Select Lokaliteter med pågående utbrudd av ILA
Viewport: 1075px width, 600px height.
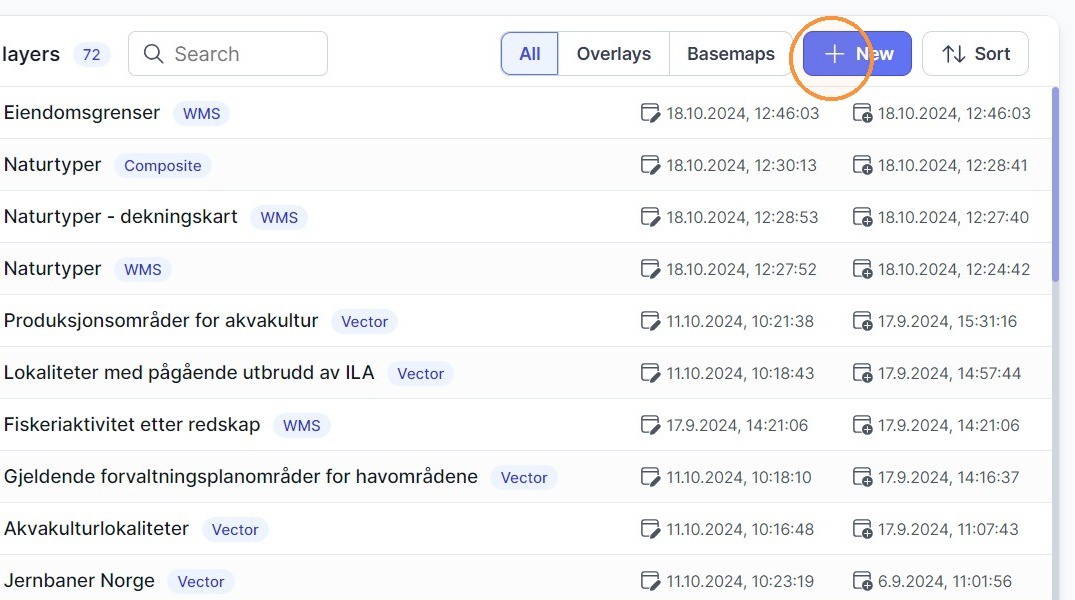pyautogui.click(x=189, y=373)
